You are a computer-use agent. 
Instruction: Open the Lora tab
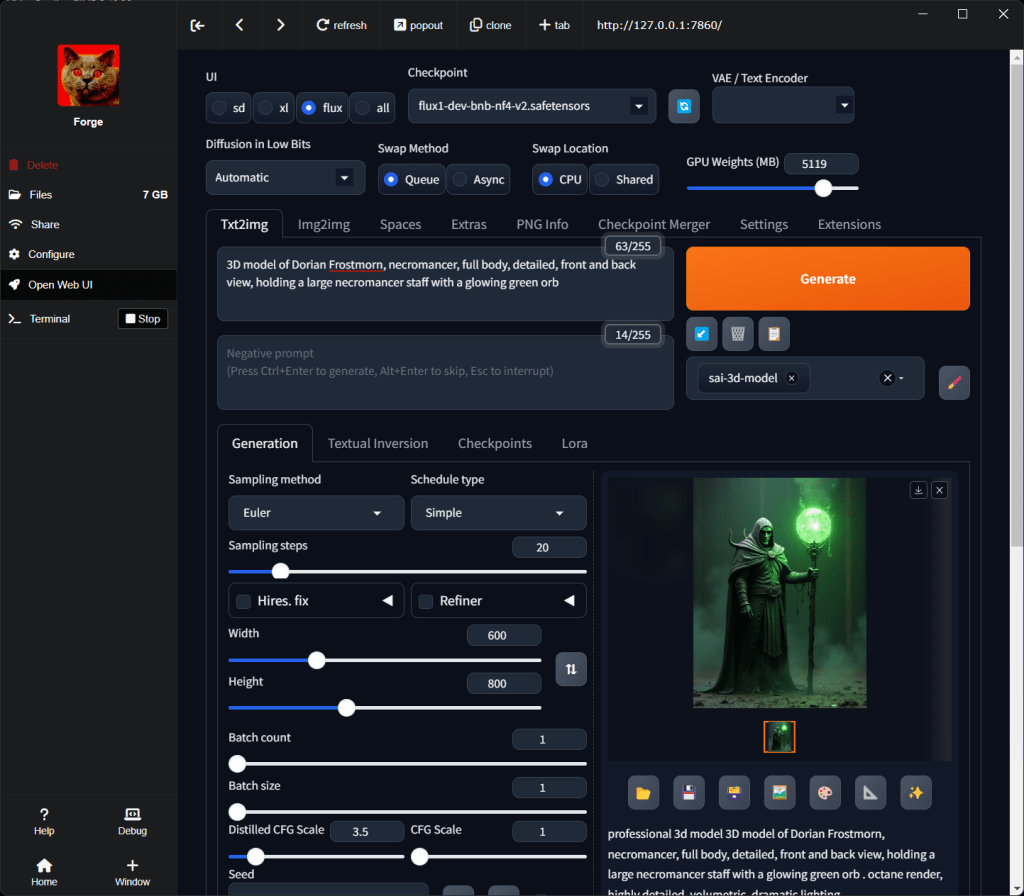point(574,443)
